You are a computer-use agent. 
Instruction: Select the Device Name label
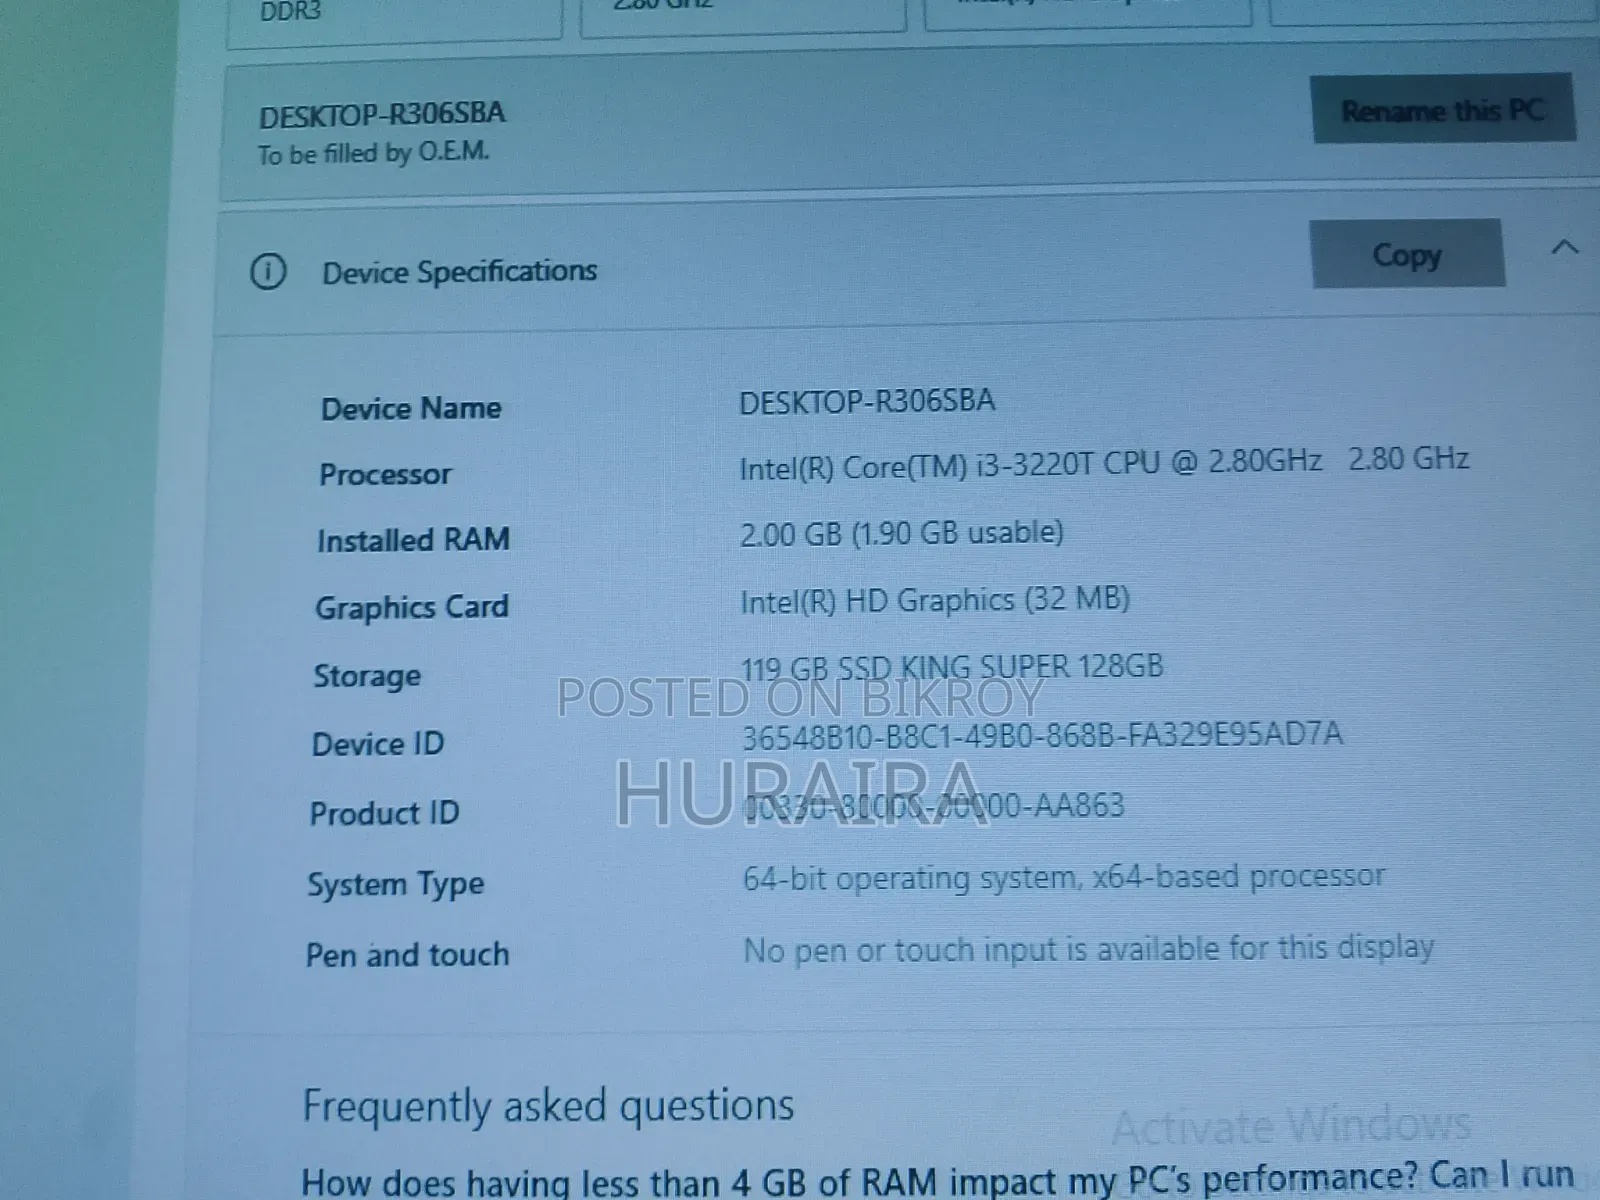click(x=411, y=408)
